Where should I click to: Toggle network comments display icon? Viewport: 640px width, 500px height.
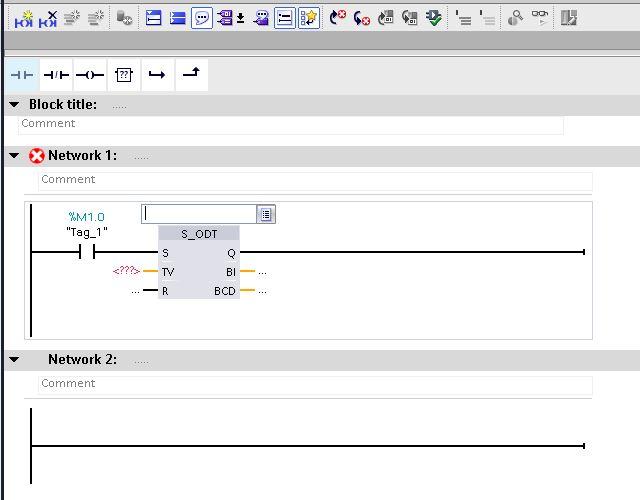[284, 18]
